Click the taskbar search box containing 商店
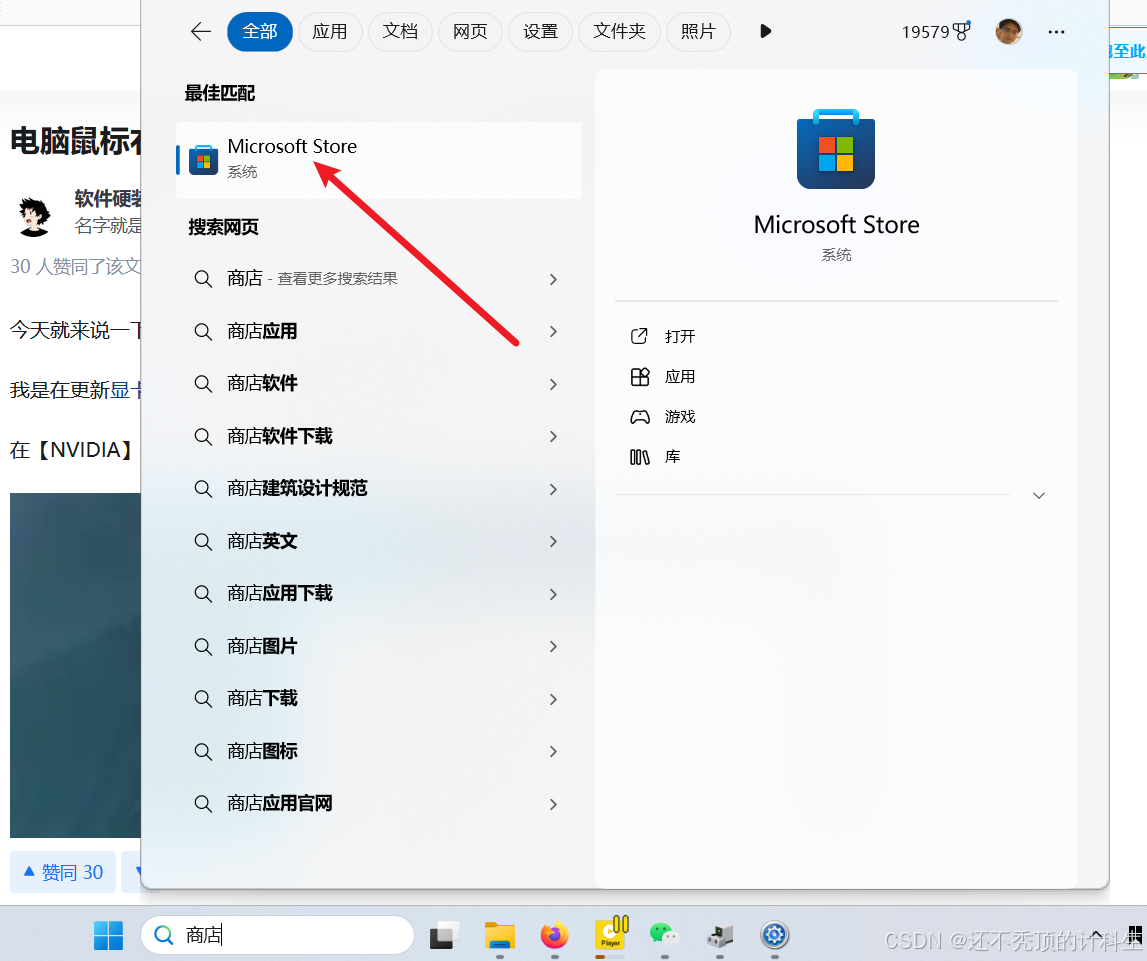Viewport: 1147px width, 961px height. click(x=277, y=935)
